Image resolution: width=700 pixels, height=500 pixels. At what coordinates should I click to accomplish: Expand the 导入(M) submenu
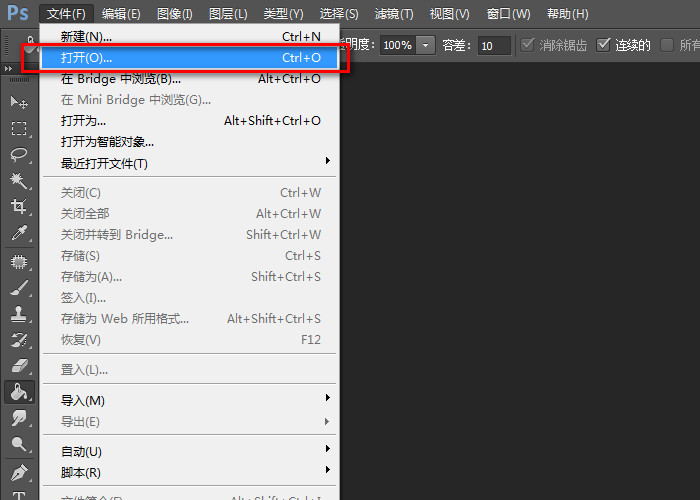pos(189,400)
